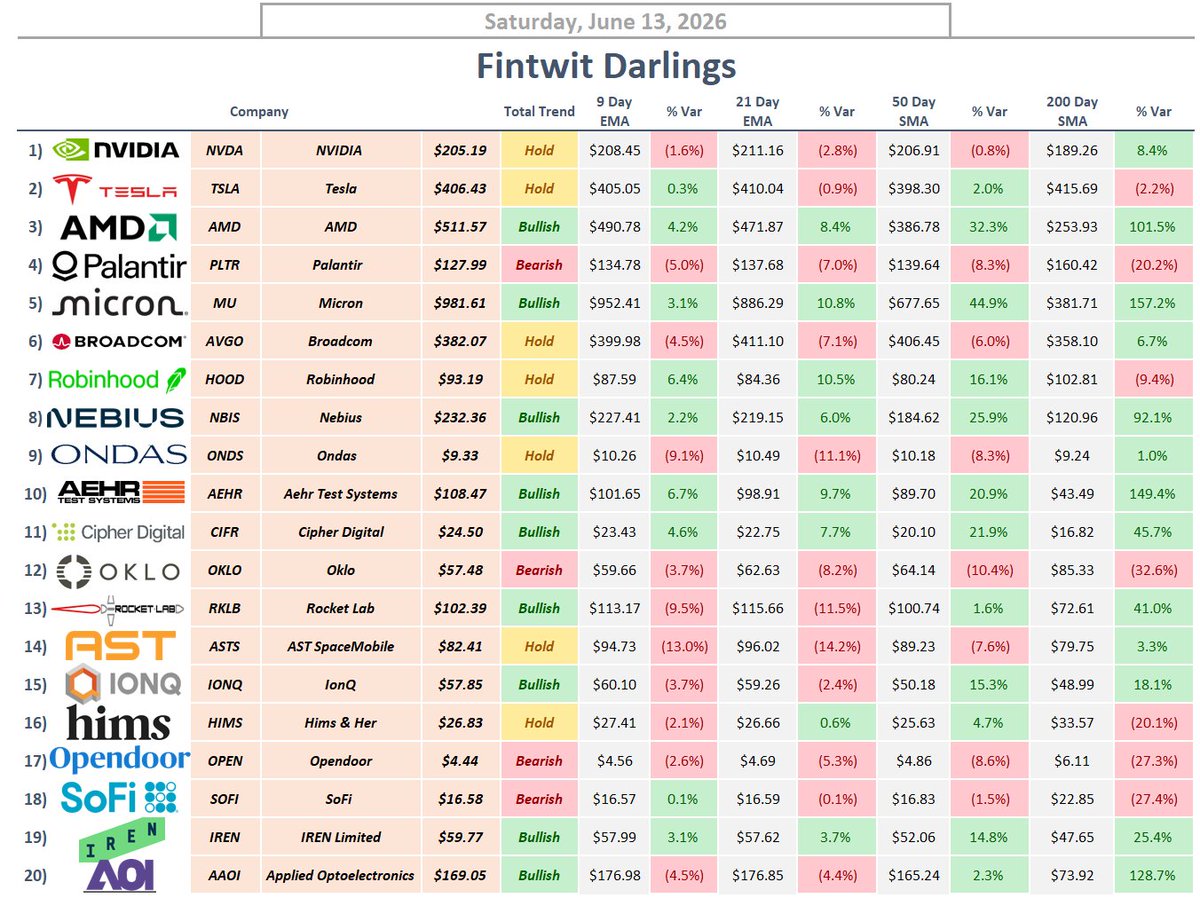Click the Ondas company logo
Viewport: 1200px width, 898px height.
click(x=118, y=455)
